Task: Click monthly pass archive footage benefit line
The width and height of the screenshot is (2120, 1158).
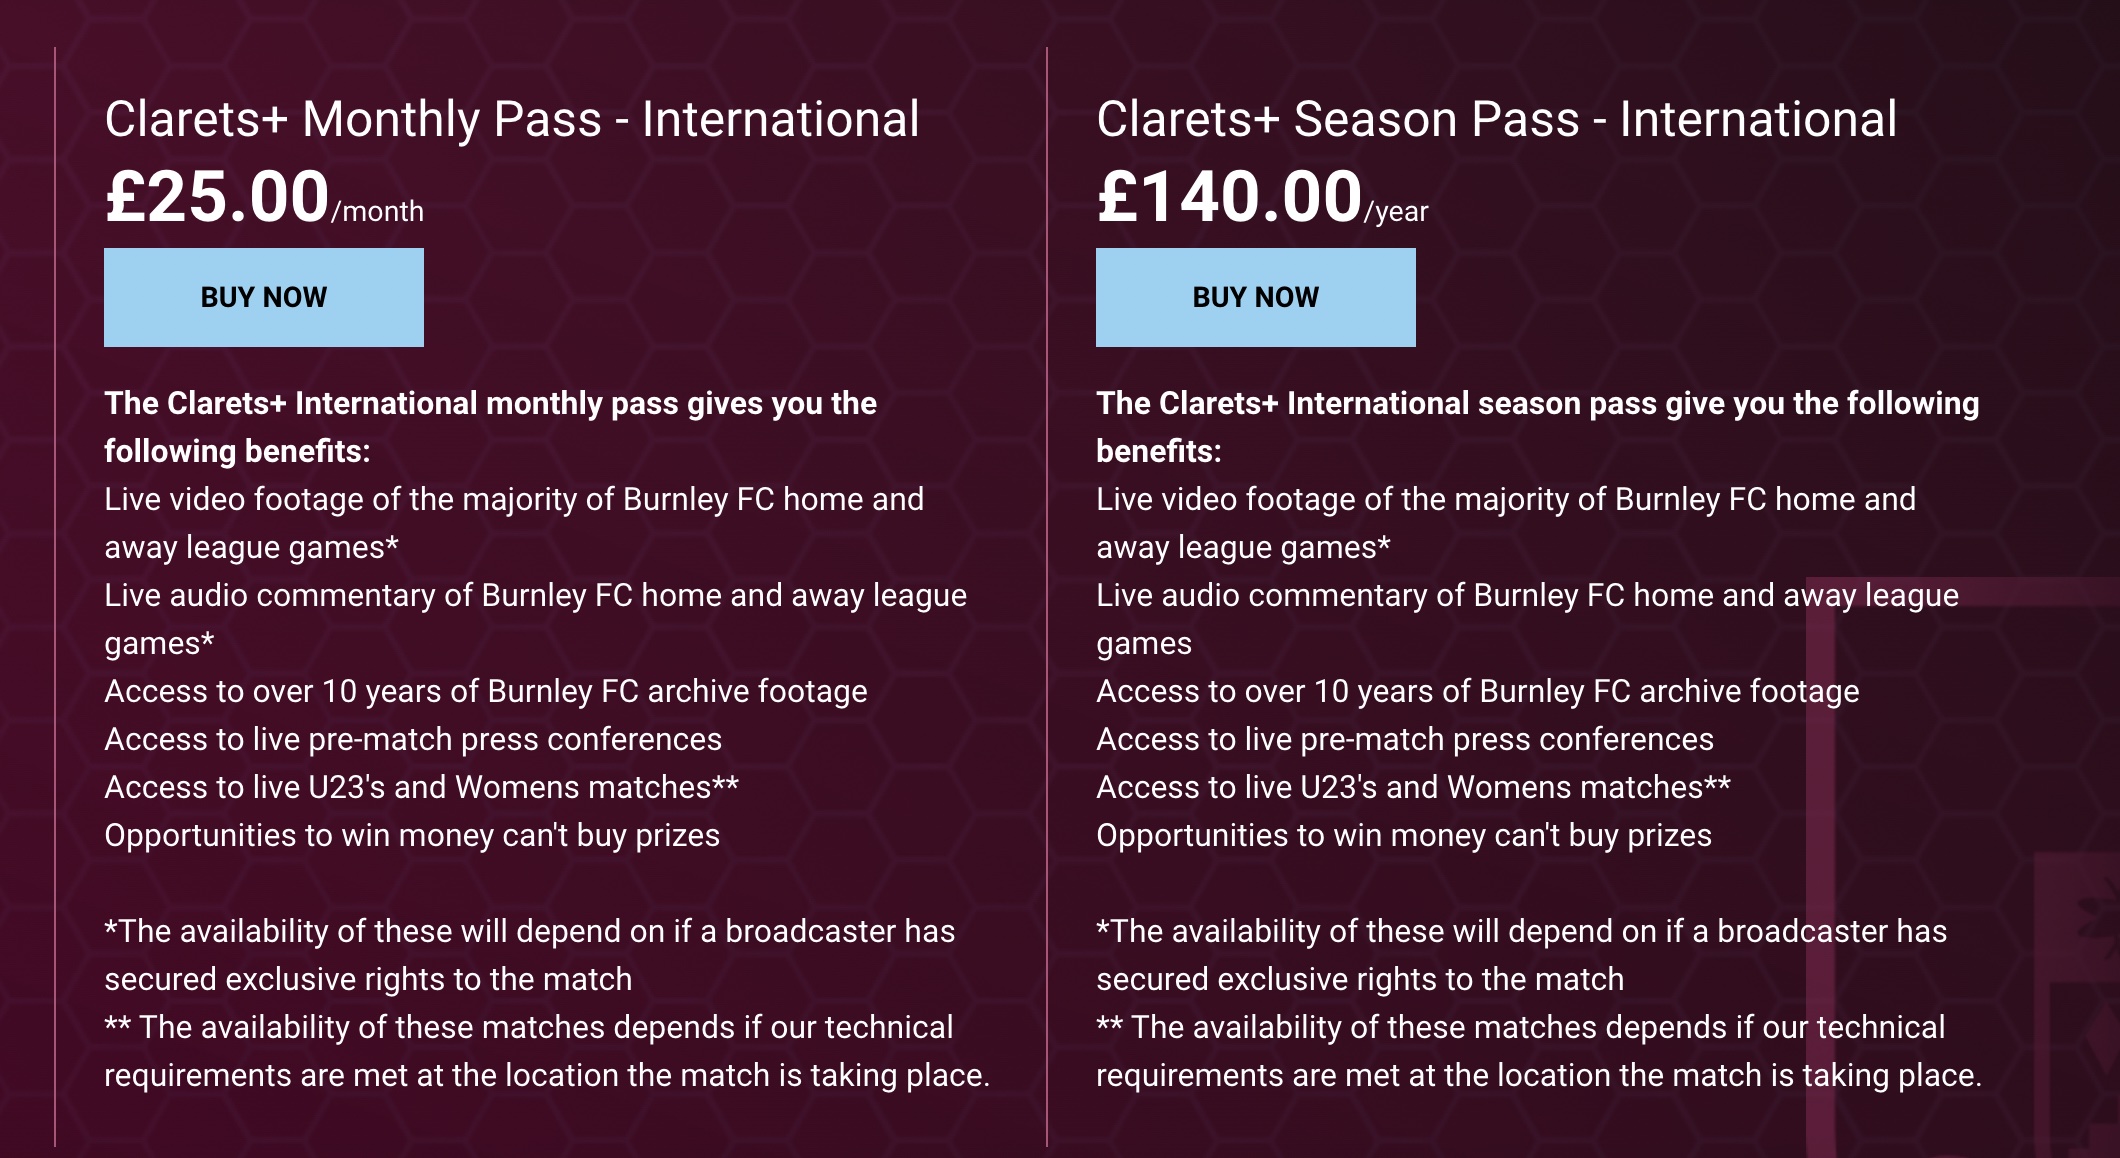Action: tap(486, 691)
